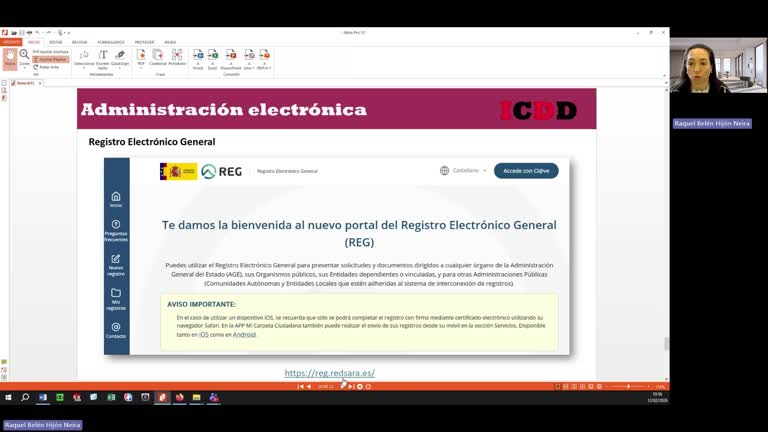Click the print icon in quick toolbar
Image resolution: width=768 pixels, height=432 pixels.
(29, 33)
